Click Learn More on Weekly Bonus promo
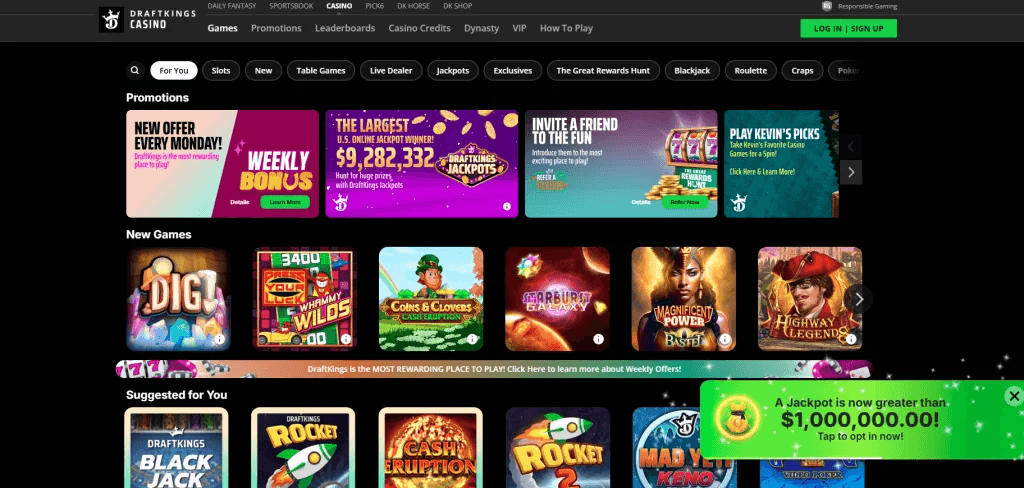Screen dimensions: 1024x488 (285, 202)
